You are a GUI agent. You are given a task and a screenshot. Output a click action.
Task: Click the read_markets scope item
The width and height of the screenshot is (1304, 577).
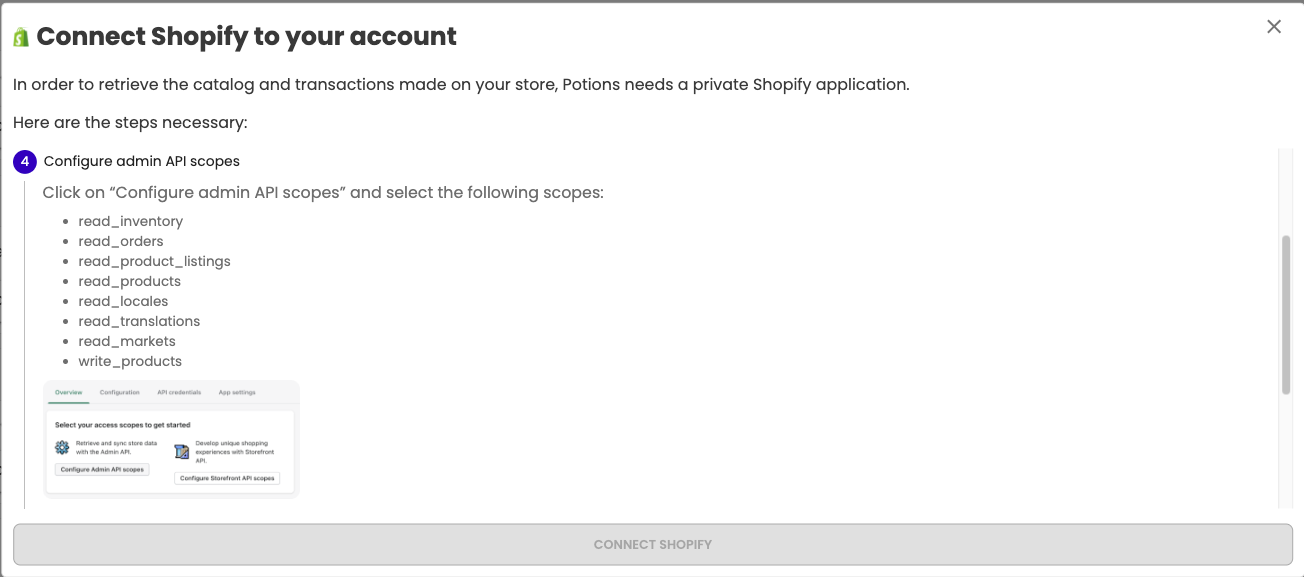[x=127, y=341]
